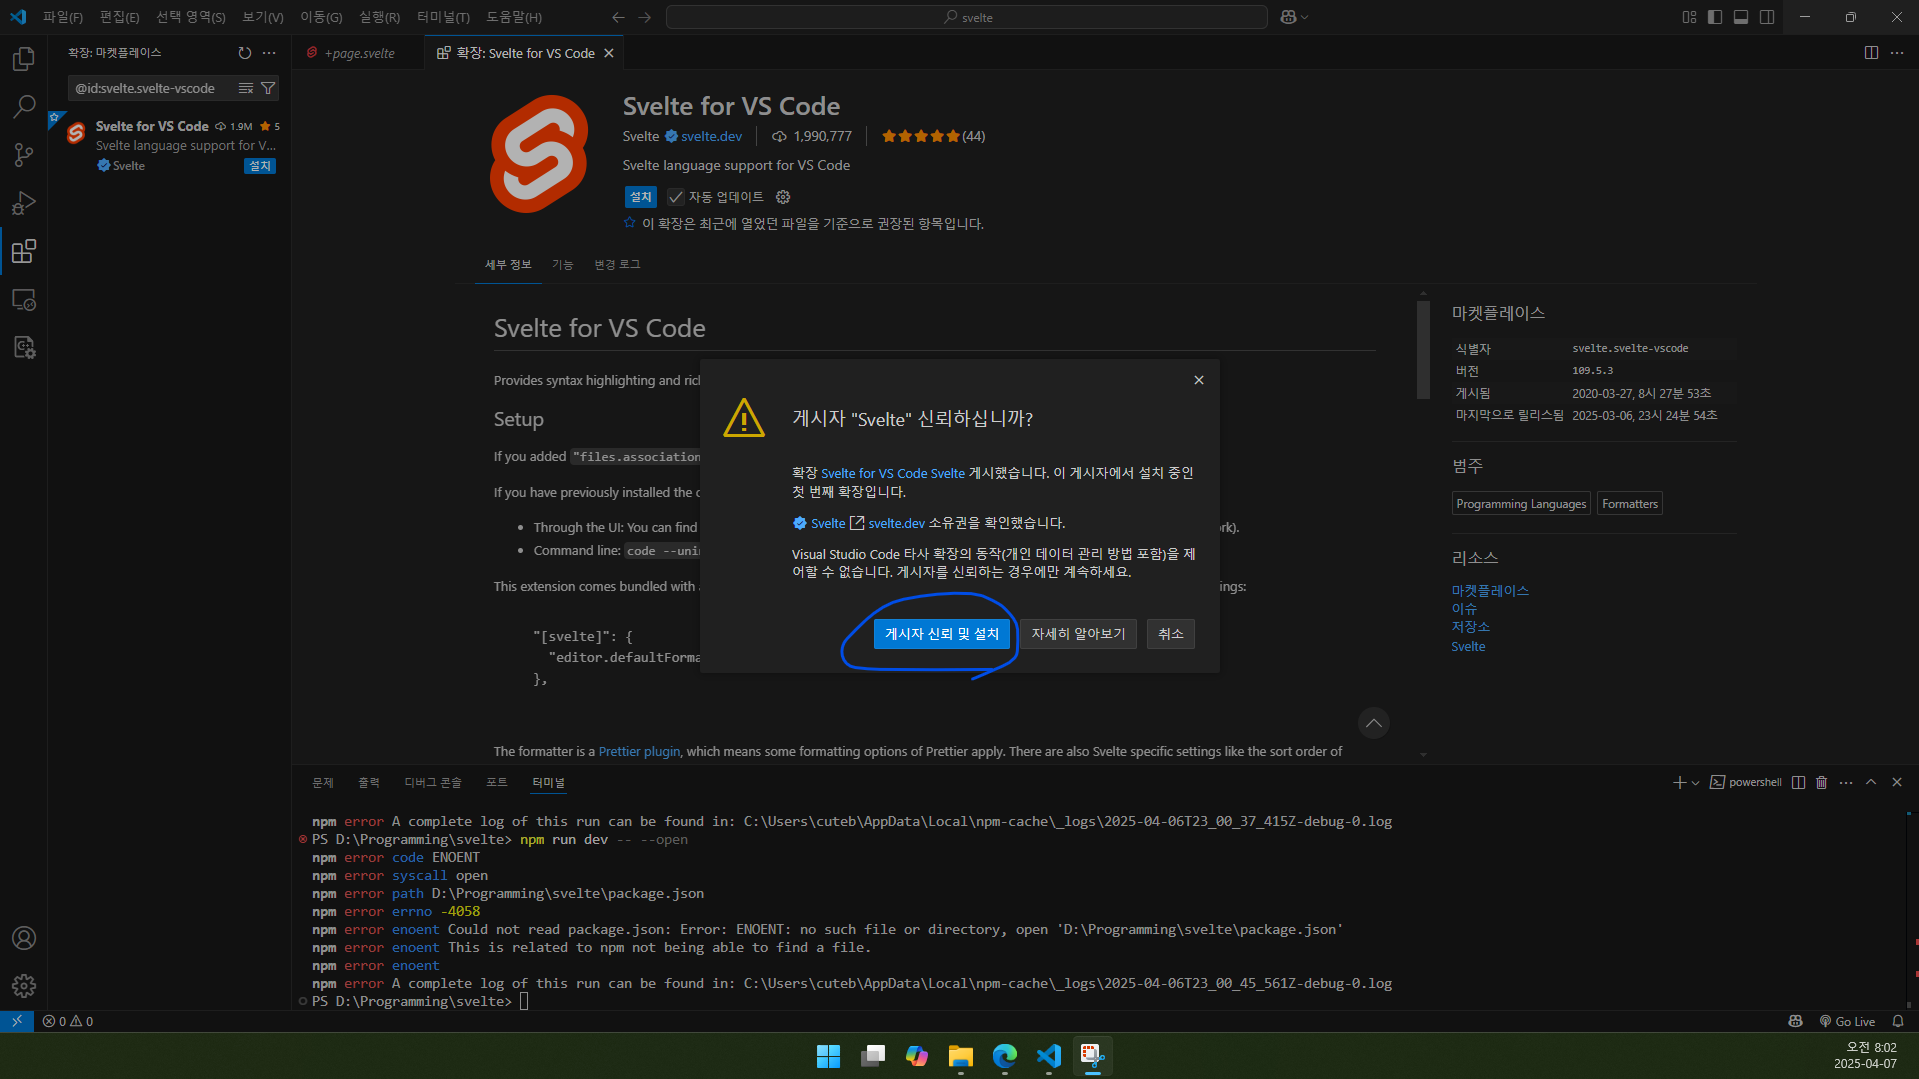Close the trust publisher dialog
The image size is (1919, 1079).
(x=1199, y=380)
